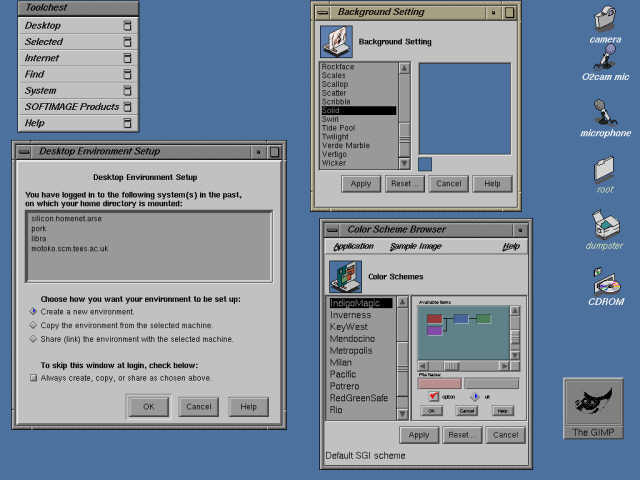Expand the System toolchest menu

pyautogui.click(x=40, y=90)
